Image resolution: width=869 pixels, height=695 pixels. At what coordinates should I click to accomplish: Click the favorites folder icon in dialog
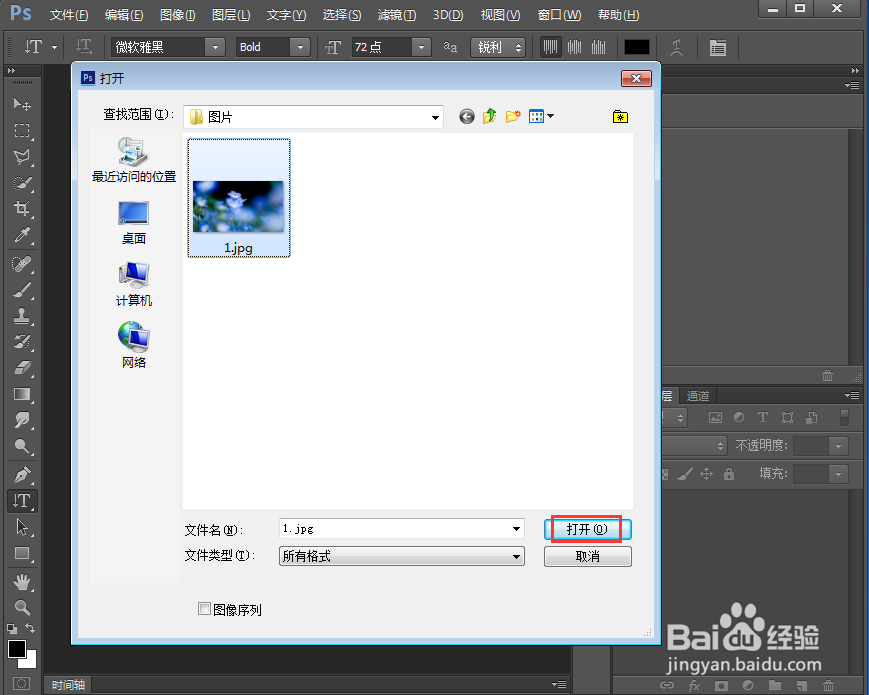620,116
